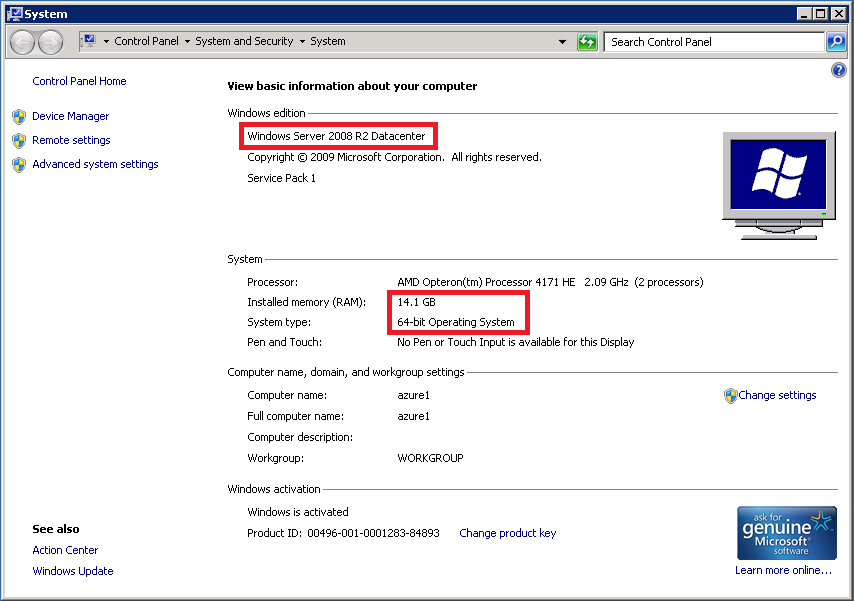Screen dimensions: 854x601
Task: Click the AMD Opteron processor value
Action: 550,282
